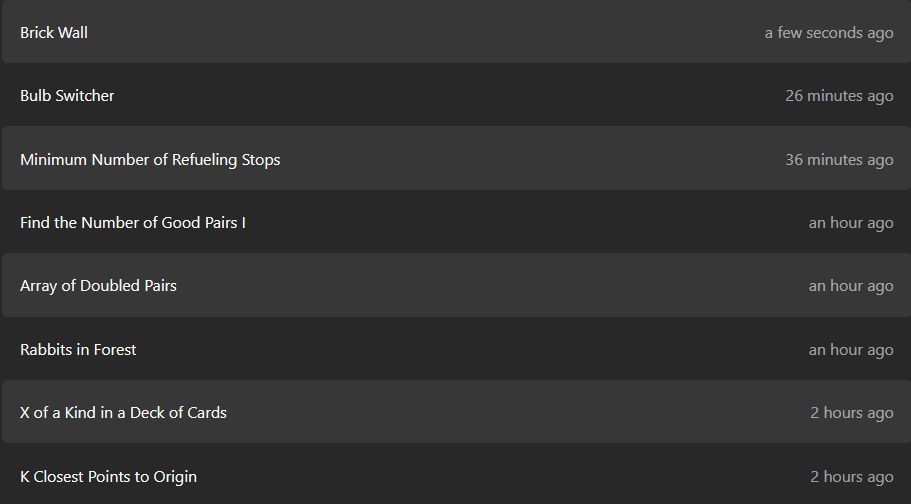Screen dimensions: 911x504
Task: Open the Brick Wall problem link
Action: click(54, 33)
